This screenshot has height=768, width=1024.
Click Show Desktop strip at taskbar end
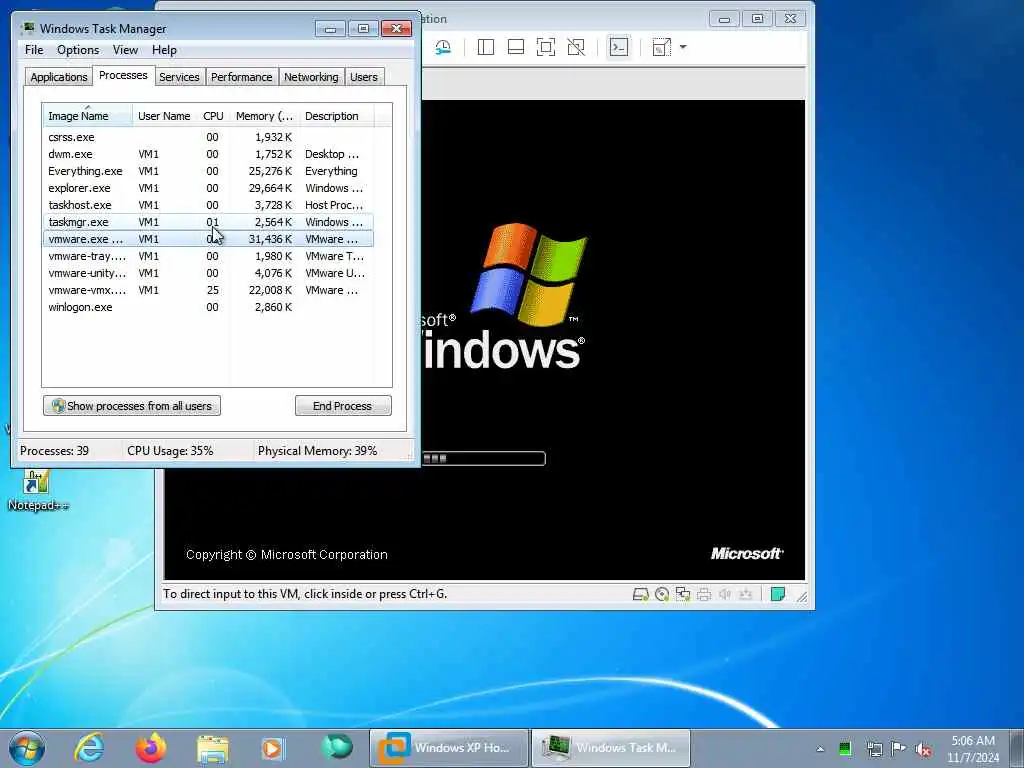coord(1017,748)
